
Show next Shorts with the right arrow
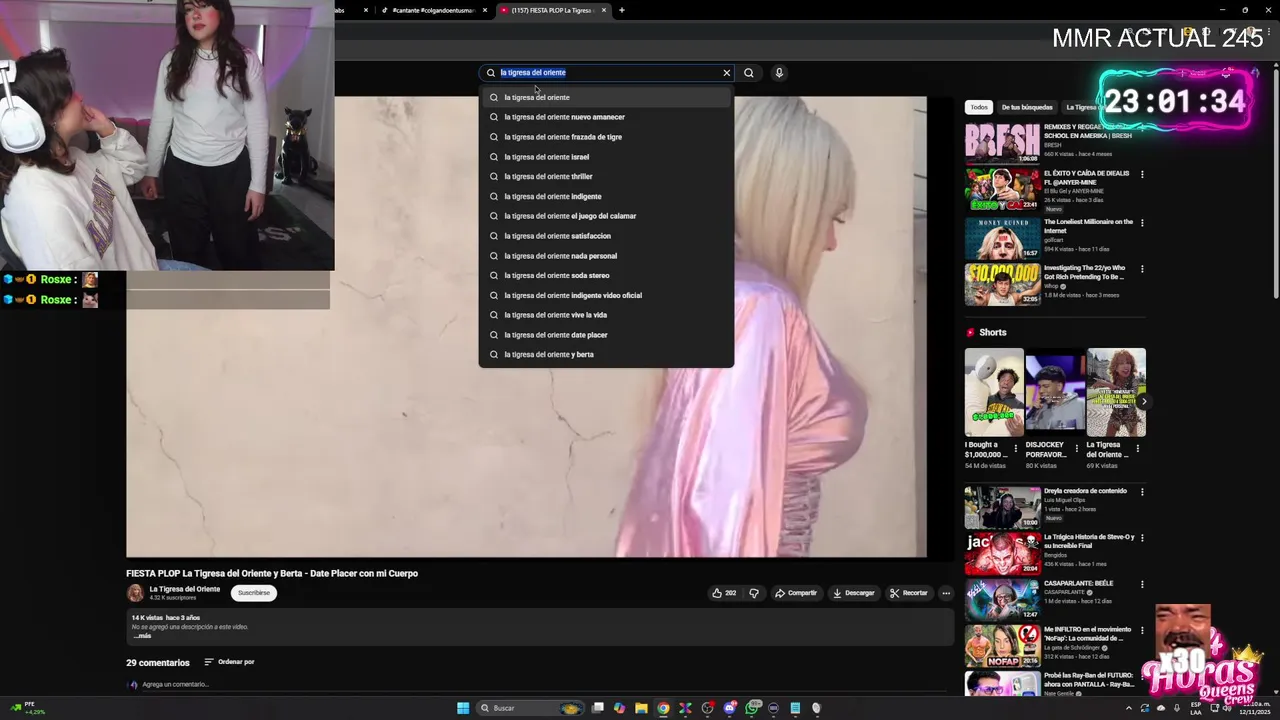pos(1144,401)
